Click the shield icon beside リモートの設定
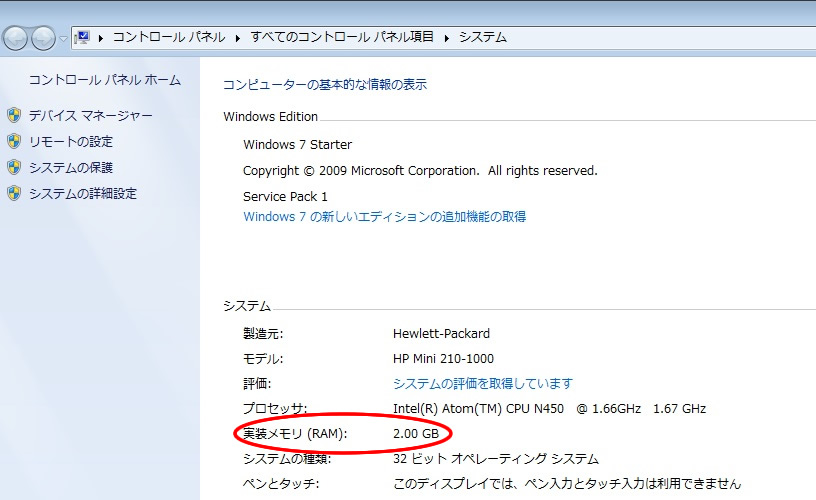The image size is (816, 500). point(14,142)
